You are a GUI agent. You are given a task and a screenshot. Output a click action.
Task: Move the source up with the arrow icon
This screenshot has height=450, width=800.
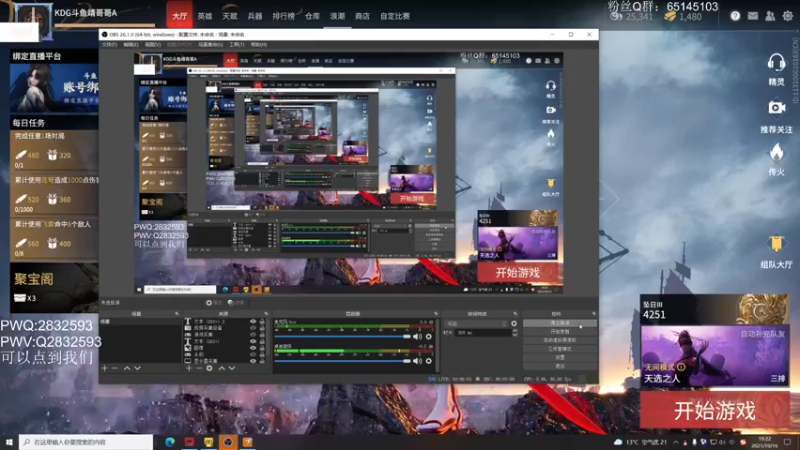[x=221, y=368]
